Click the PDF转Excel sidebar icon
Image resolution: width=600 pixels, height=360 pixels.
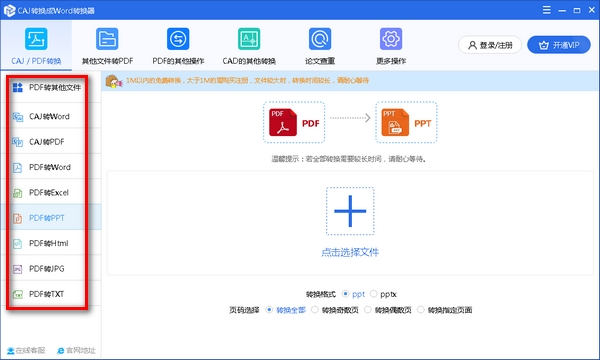18,193
